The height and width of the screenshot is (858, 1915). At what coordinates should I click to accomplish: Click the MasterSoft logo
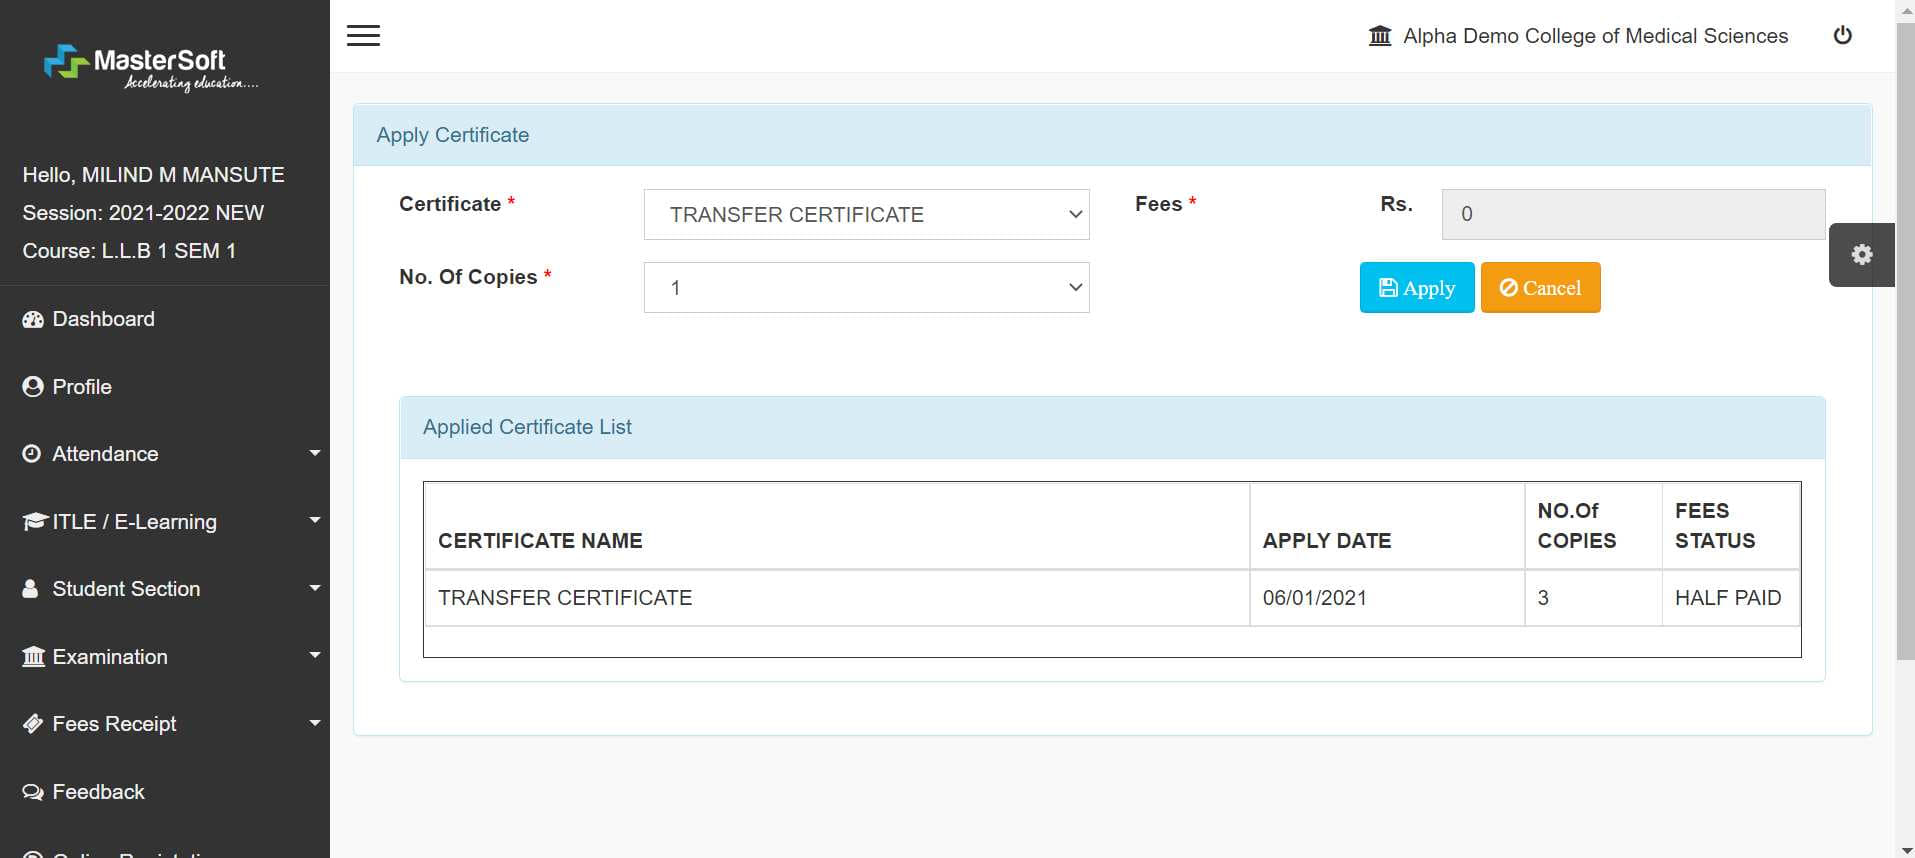pos(150,67)
